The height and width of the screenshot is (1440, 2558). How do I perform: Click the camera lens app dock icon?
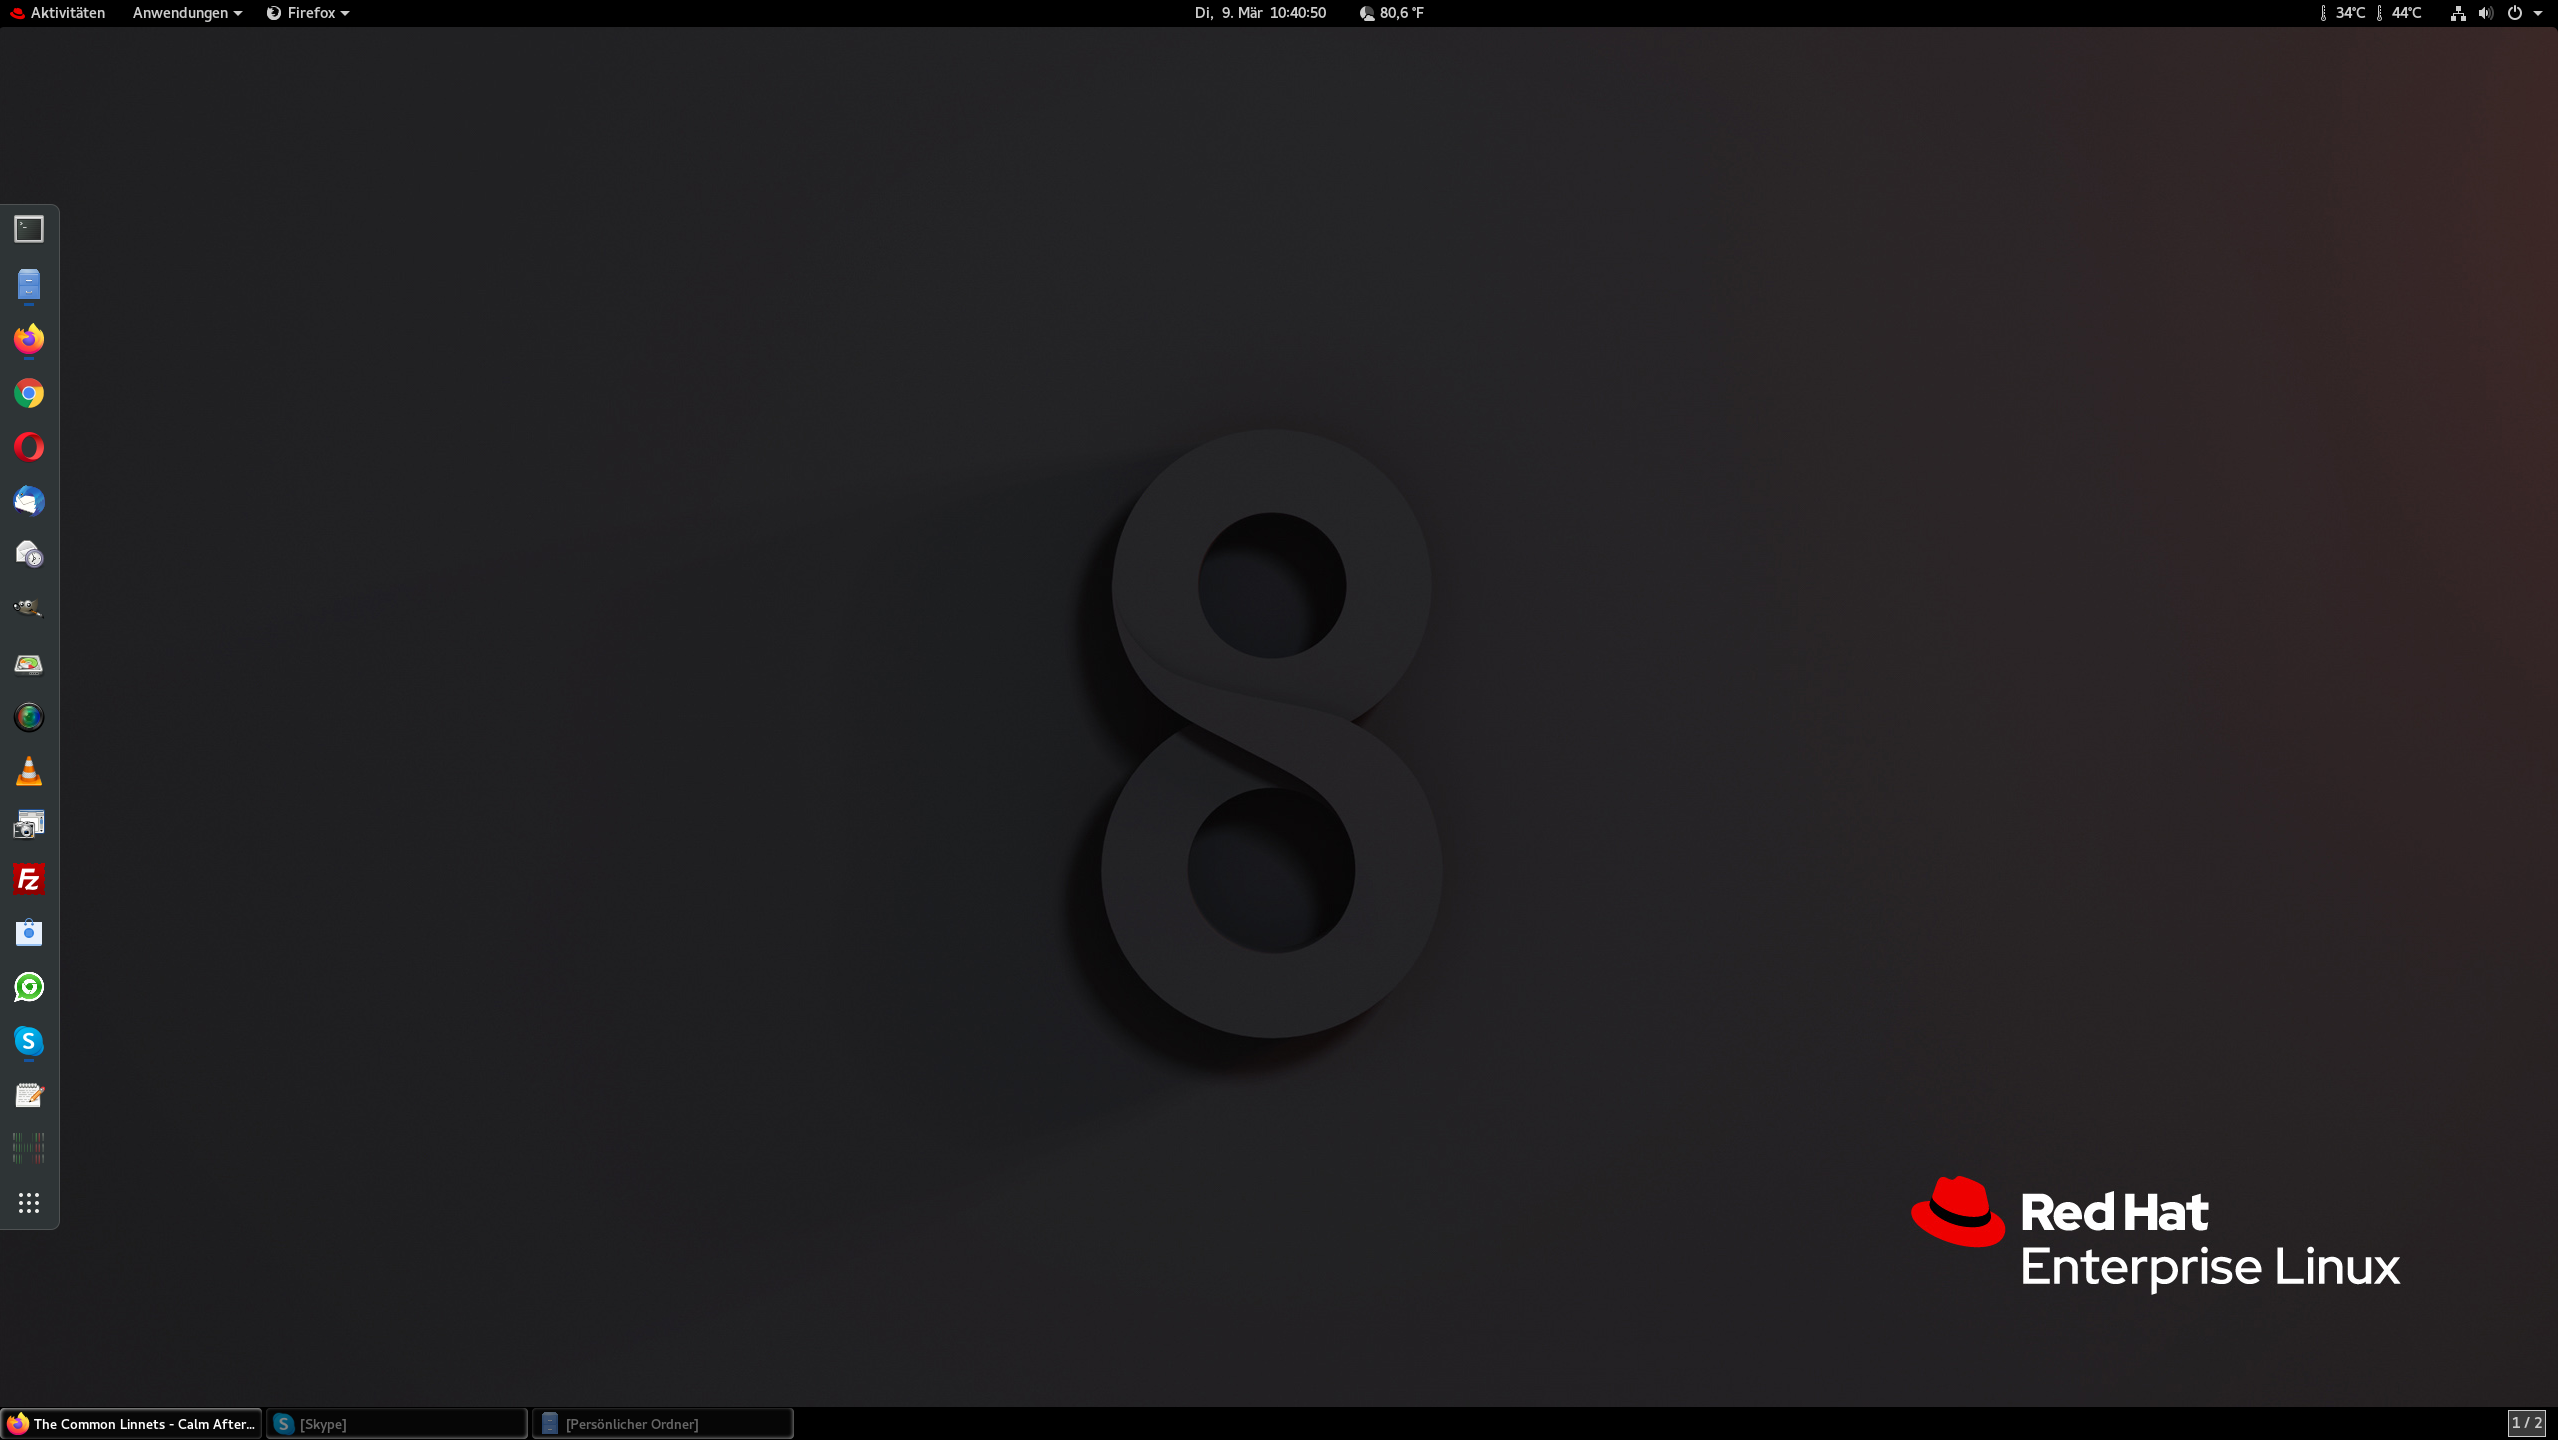[29, 717]
